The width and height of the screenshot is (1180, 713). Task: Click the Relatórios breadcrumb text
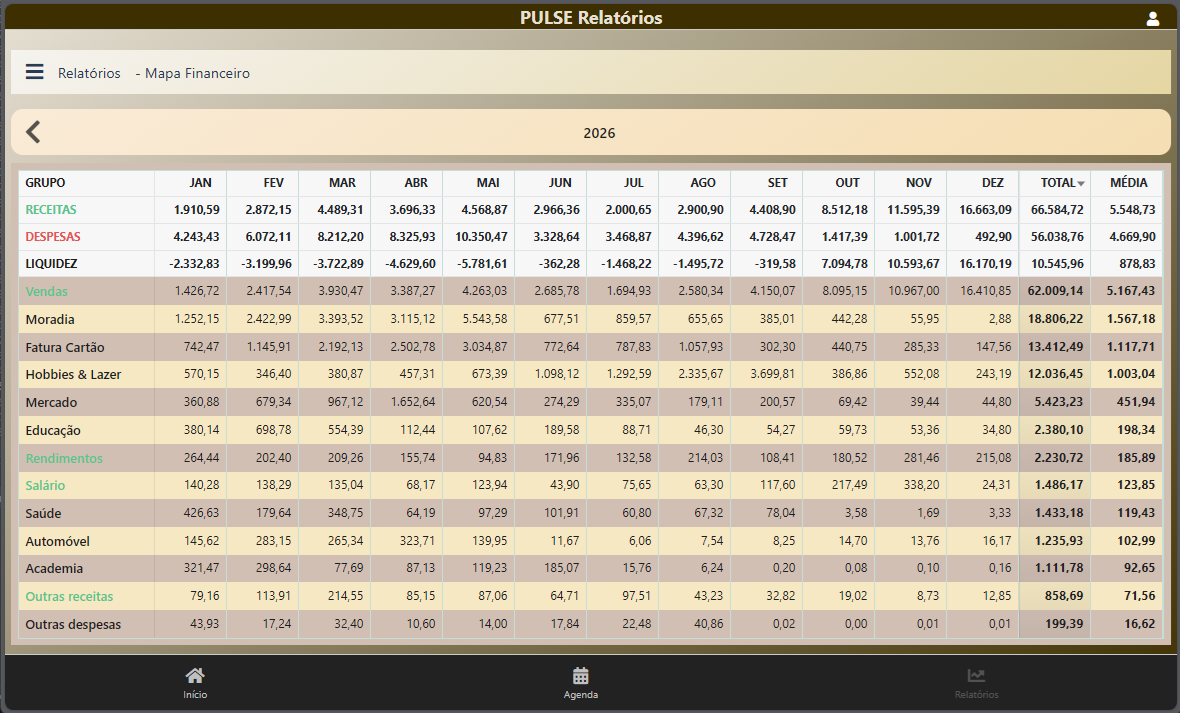click(89, 73)
